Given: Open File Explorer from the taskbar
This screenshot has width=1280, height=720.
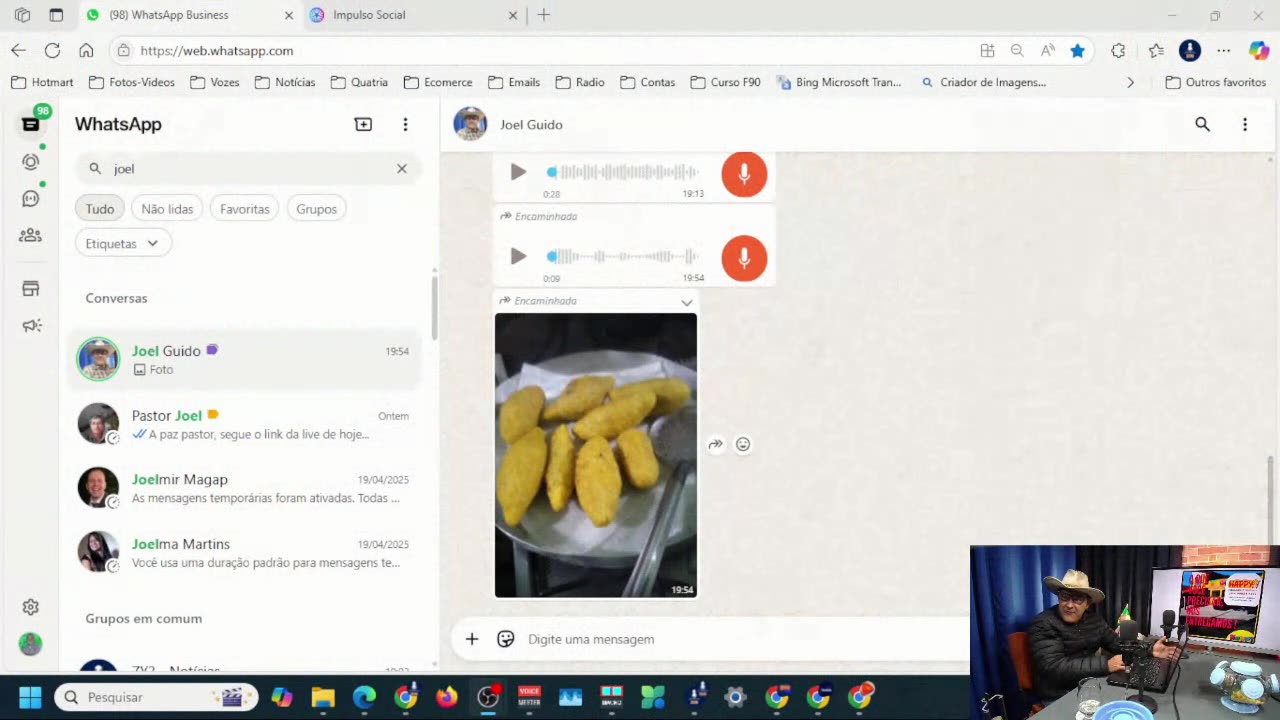Looking at the screenshot, I should click(322, 697).
